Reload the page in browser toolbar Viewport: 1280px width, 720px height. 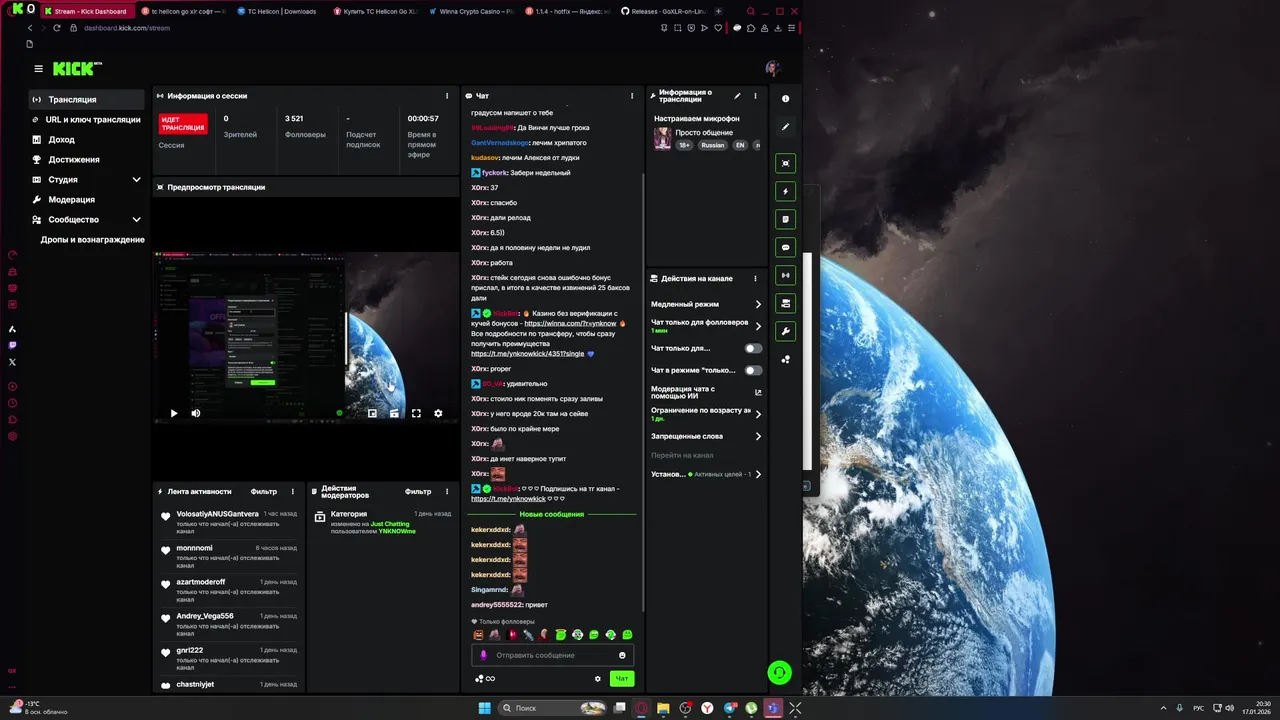point(56,28)
